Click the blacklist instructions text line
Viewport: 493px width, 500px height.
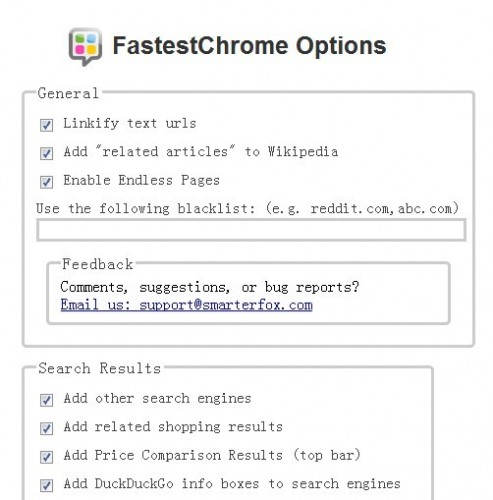click(x=247, y=209)
